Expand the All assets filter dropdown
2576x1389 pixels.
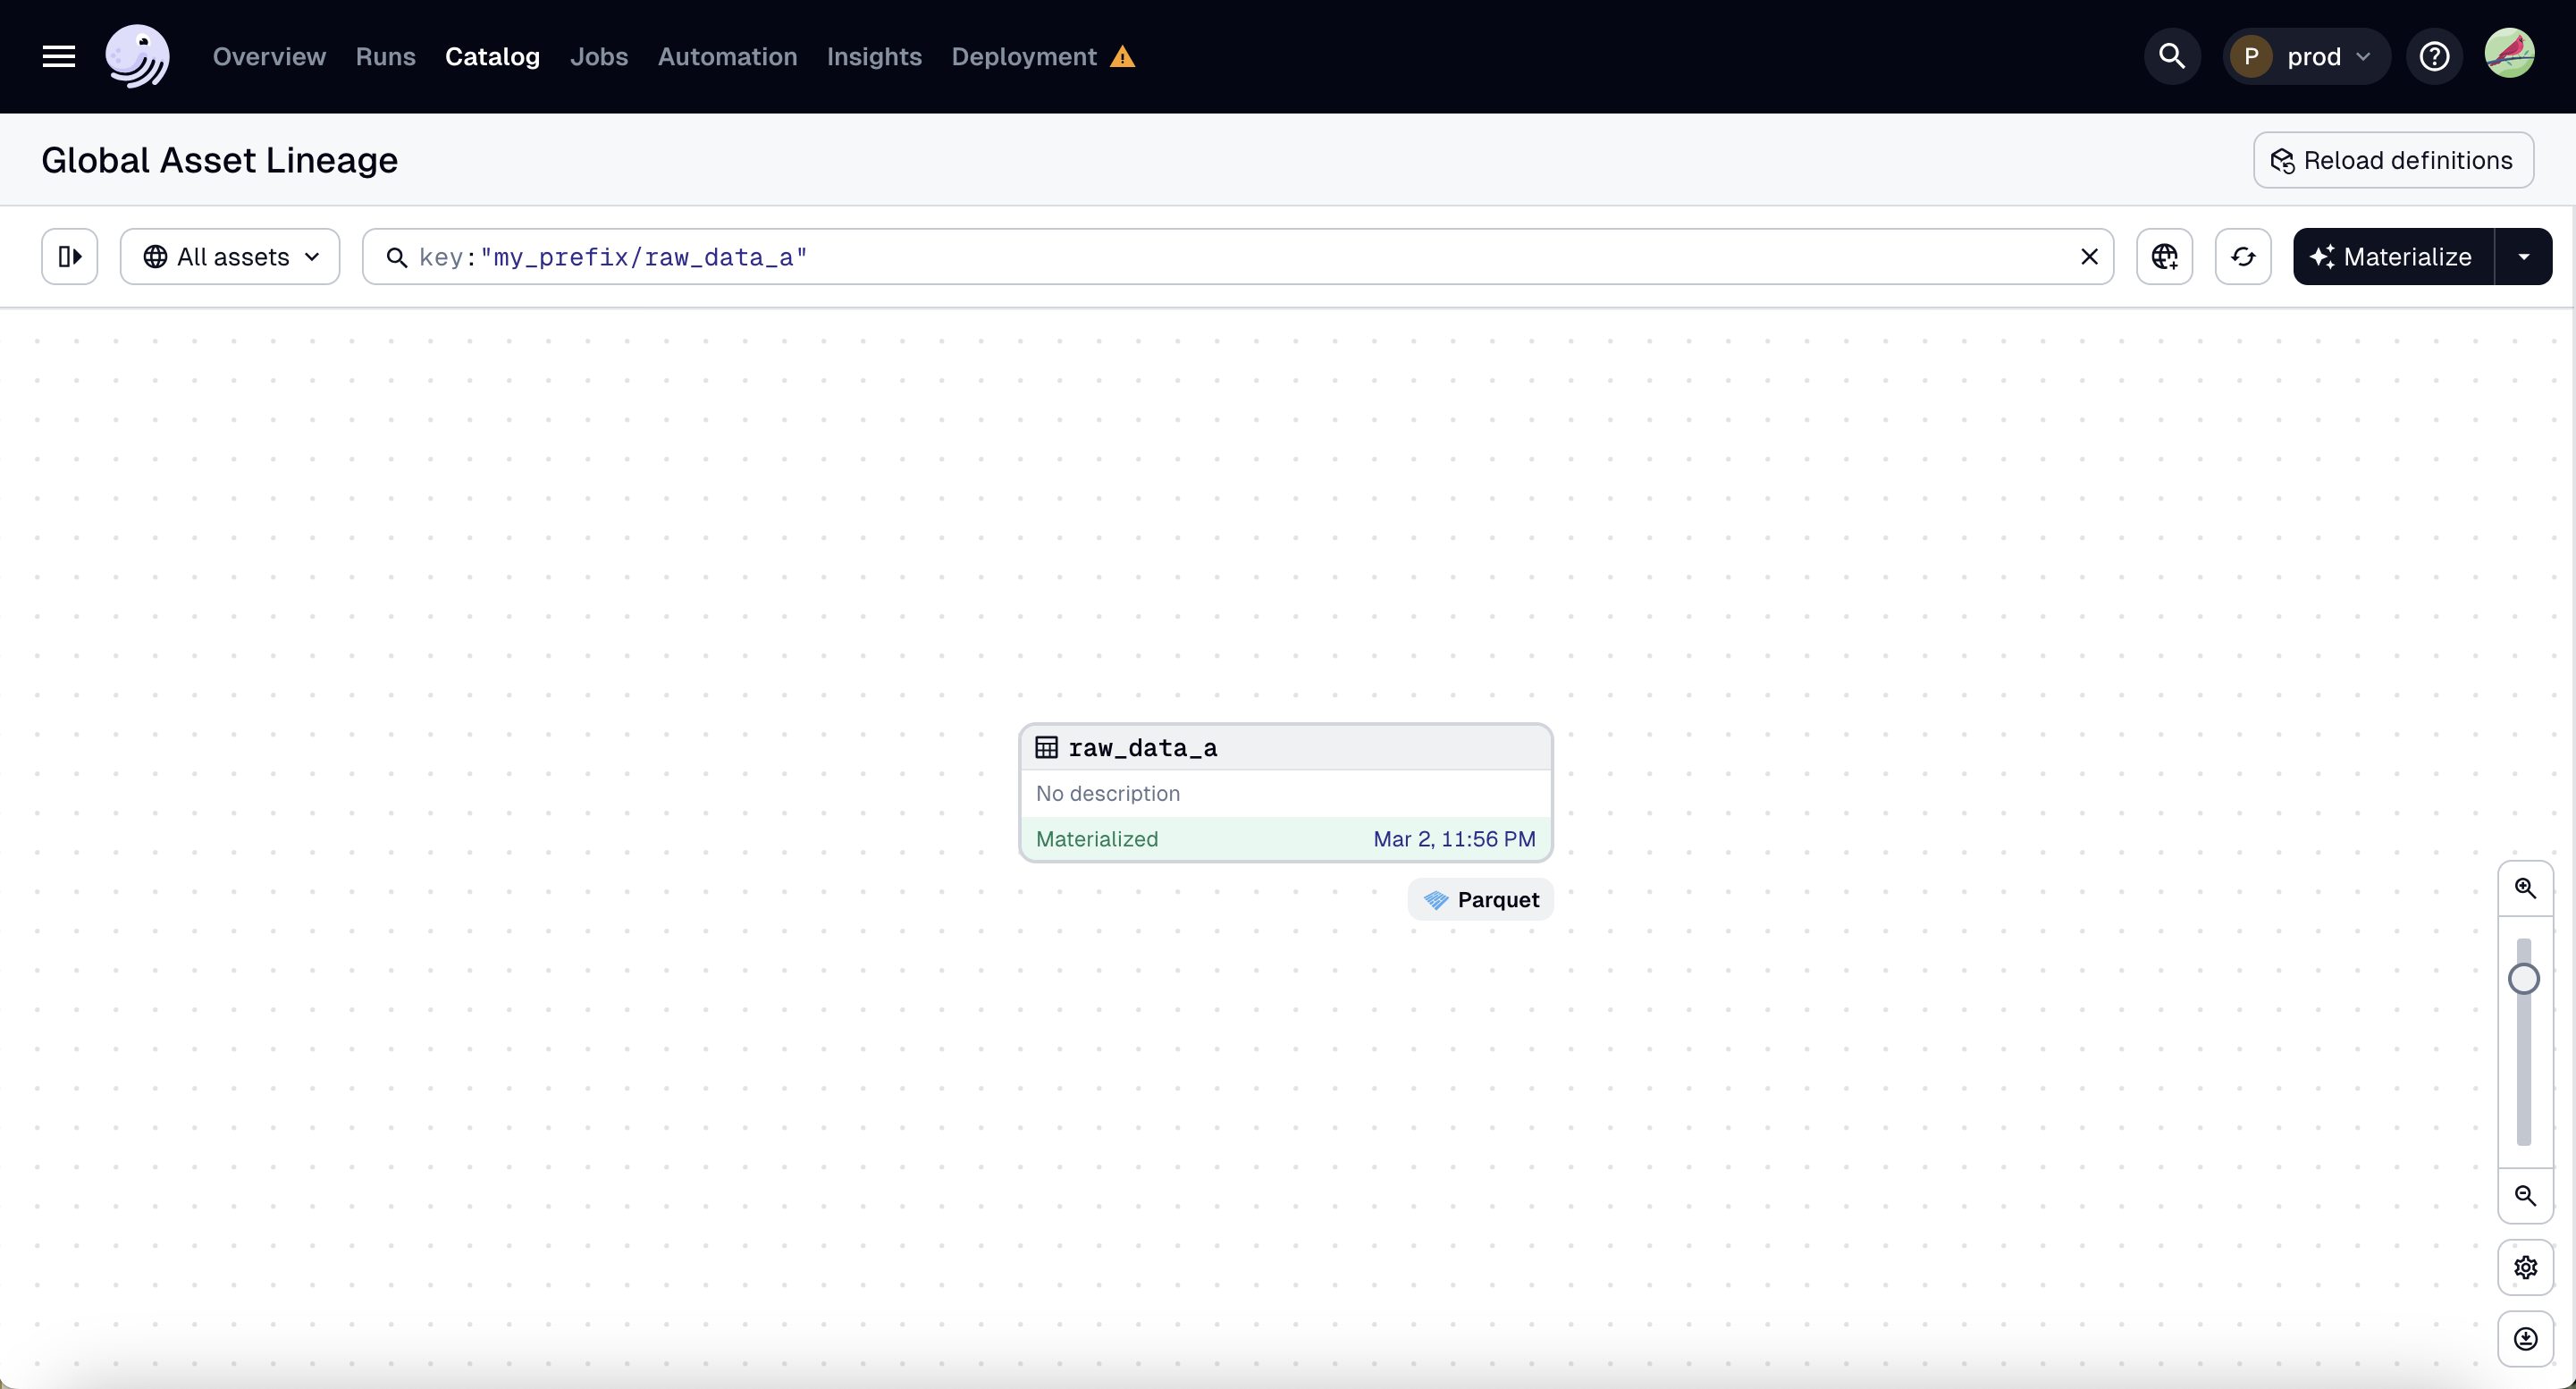pos(229,255)
